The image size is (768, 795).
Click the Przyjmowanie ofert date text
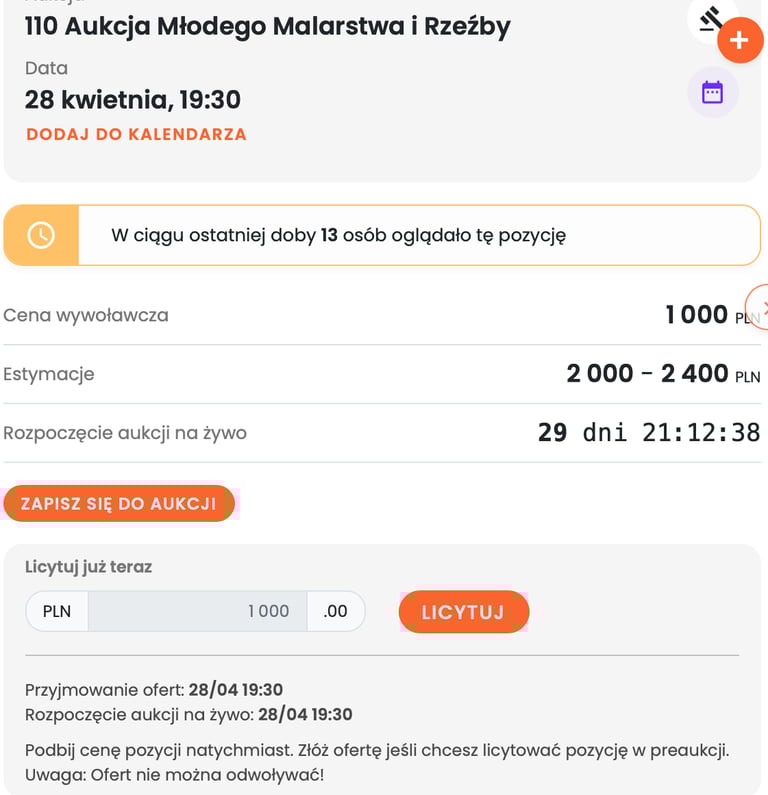coord(154,690)
